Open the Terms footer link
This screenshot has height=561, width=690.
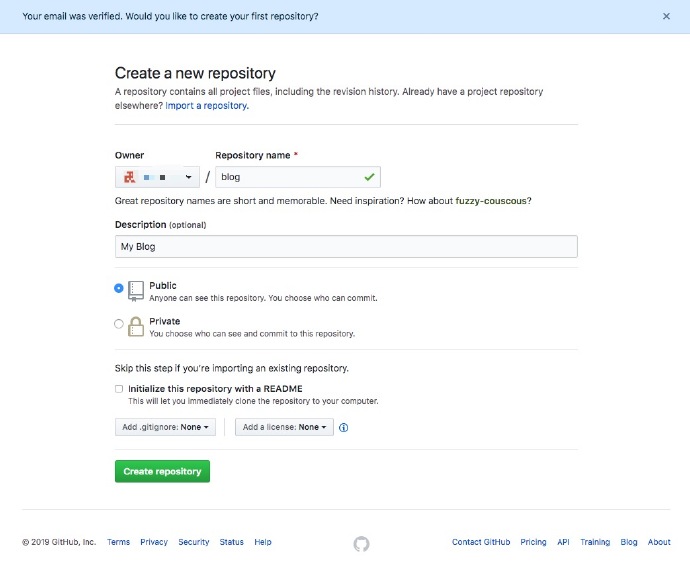tap(118, 542)
